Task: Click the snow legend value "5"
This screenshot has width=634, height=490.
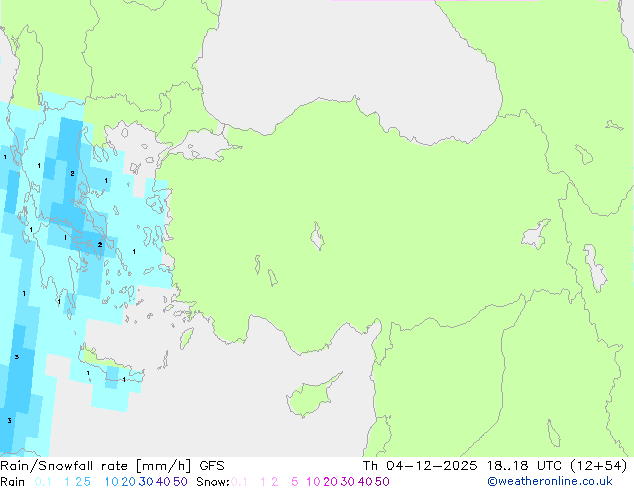Action: (x=295, y=482)
